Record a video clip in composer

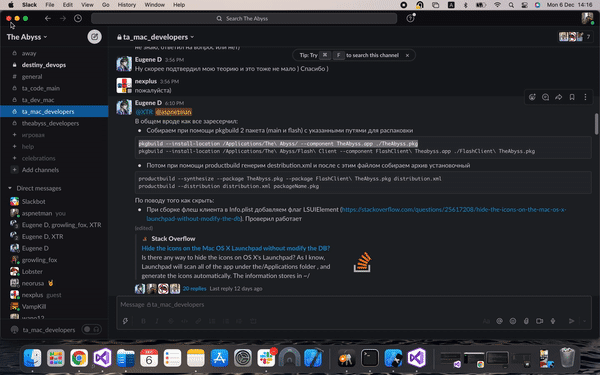pos(540,321)
